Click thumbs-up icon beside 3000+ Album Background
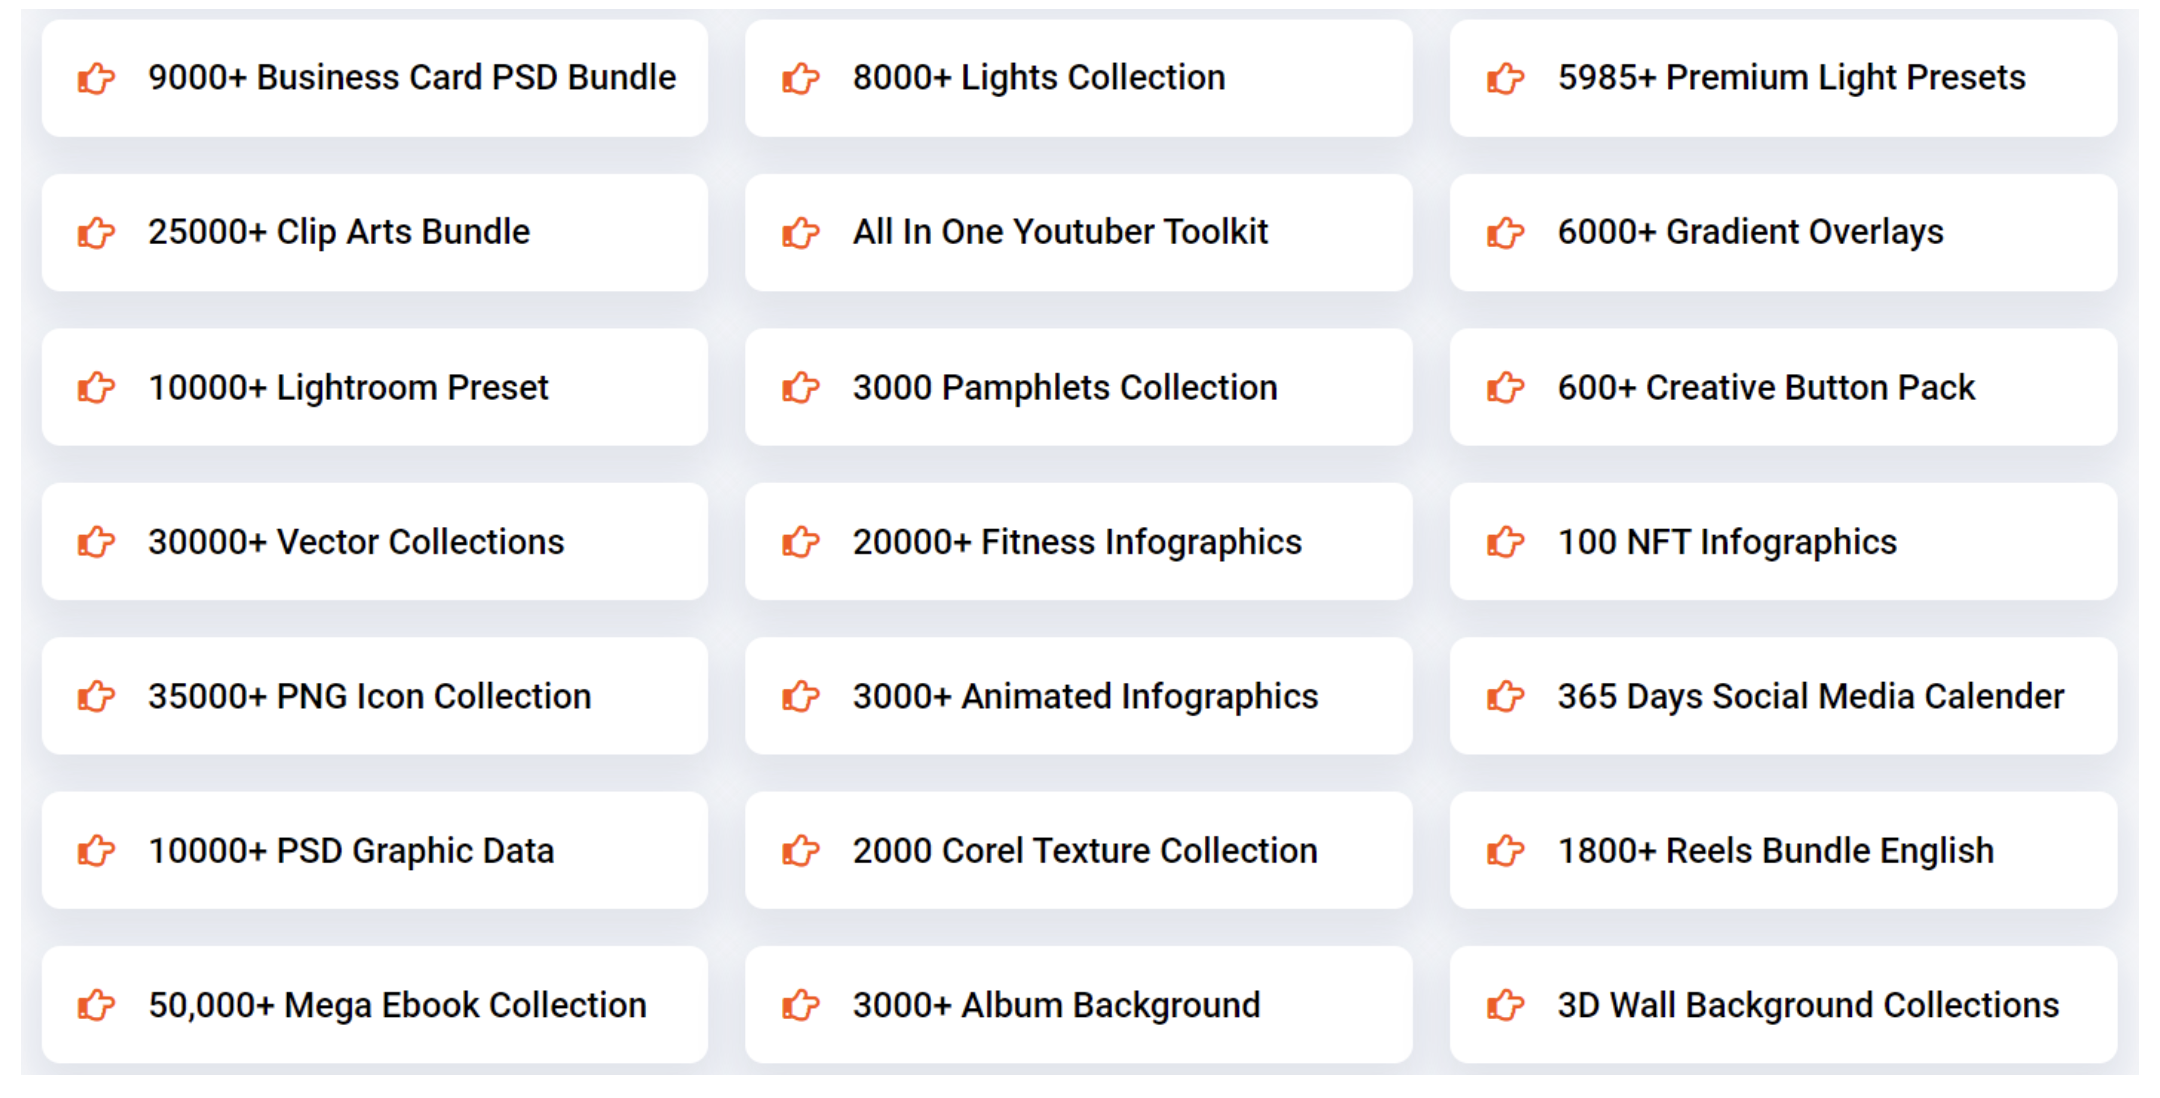 [801, 1005]
